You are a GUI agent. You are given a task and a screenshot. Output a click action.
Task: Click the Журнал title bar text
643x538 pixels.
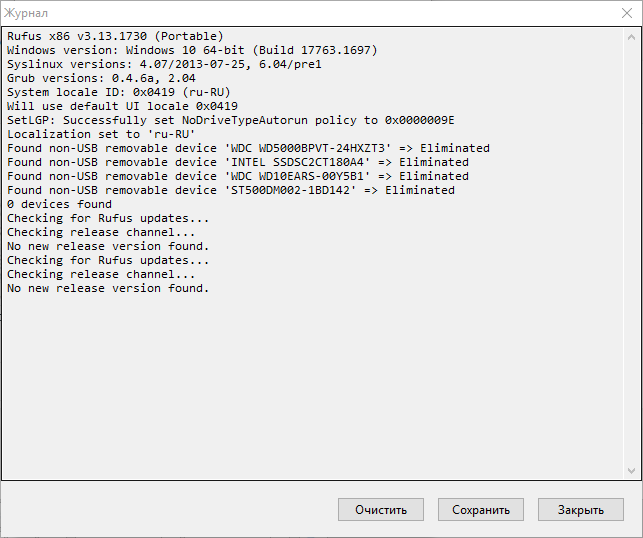27,12
